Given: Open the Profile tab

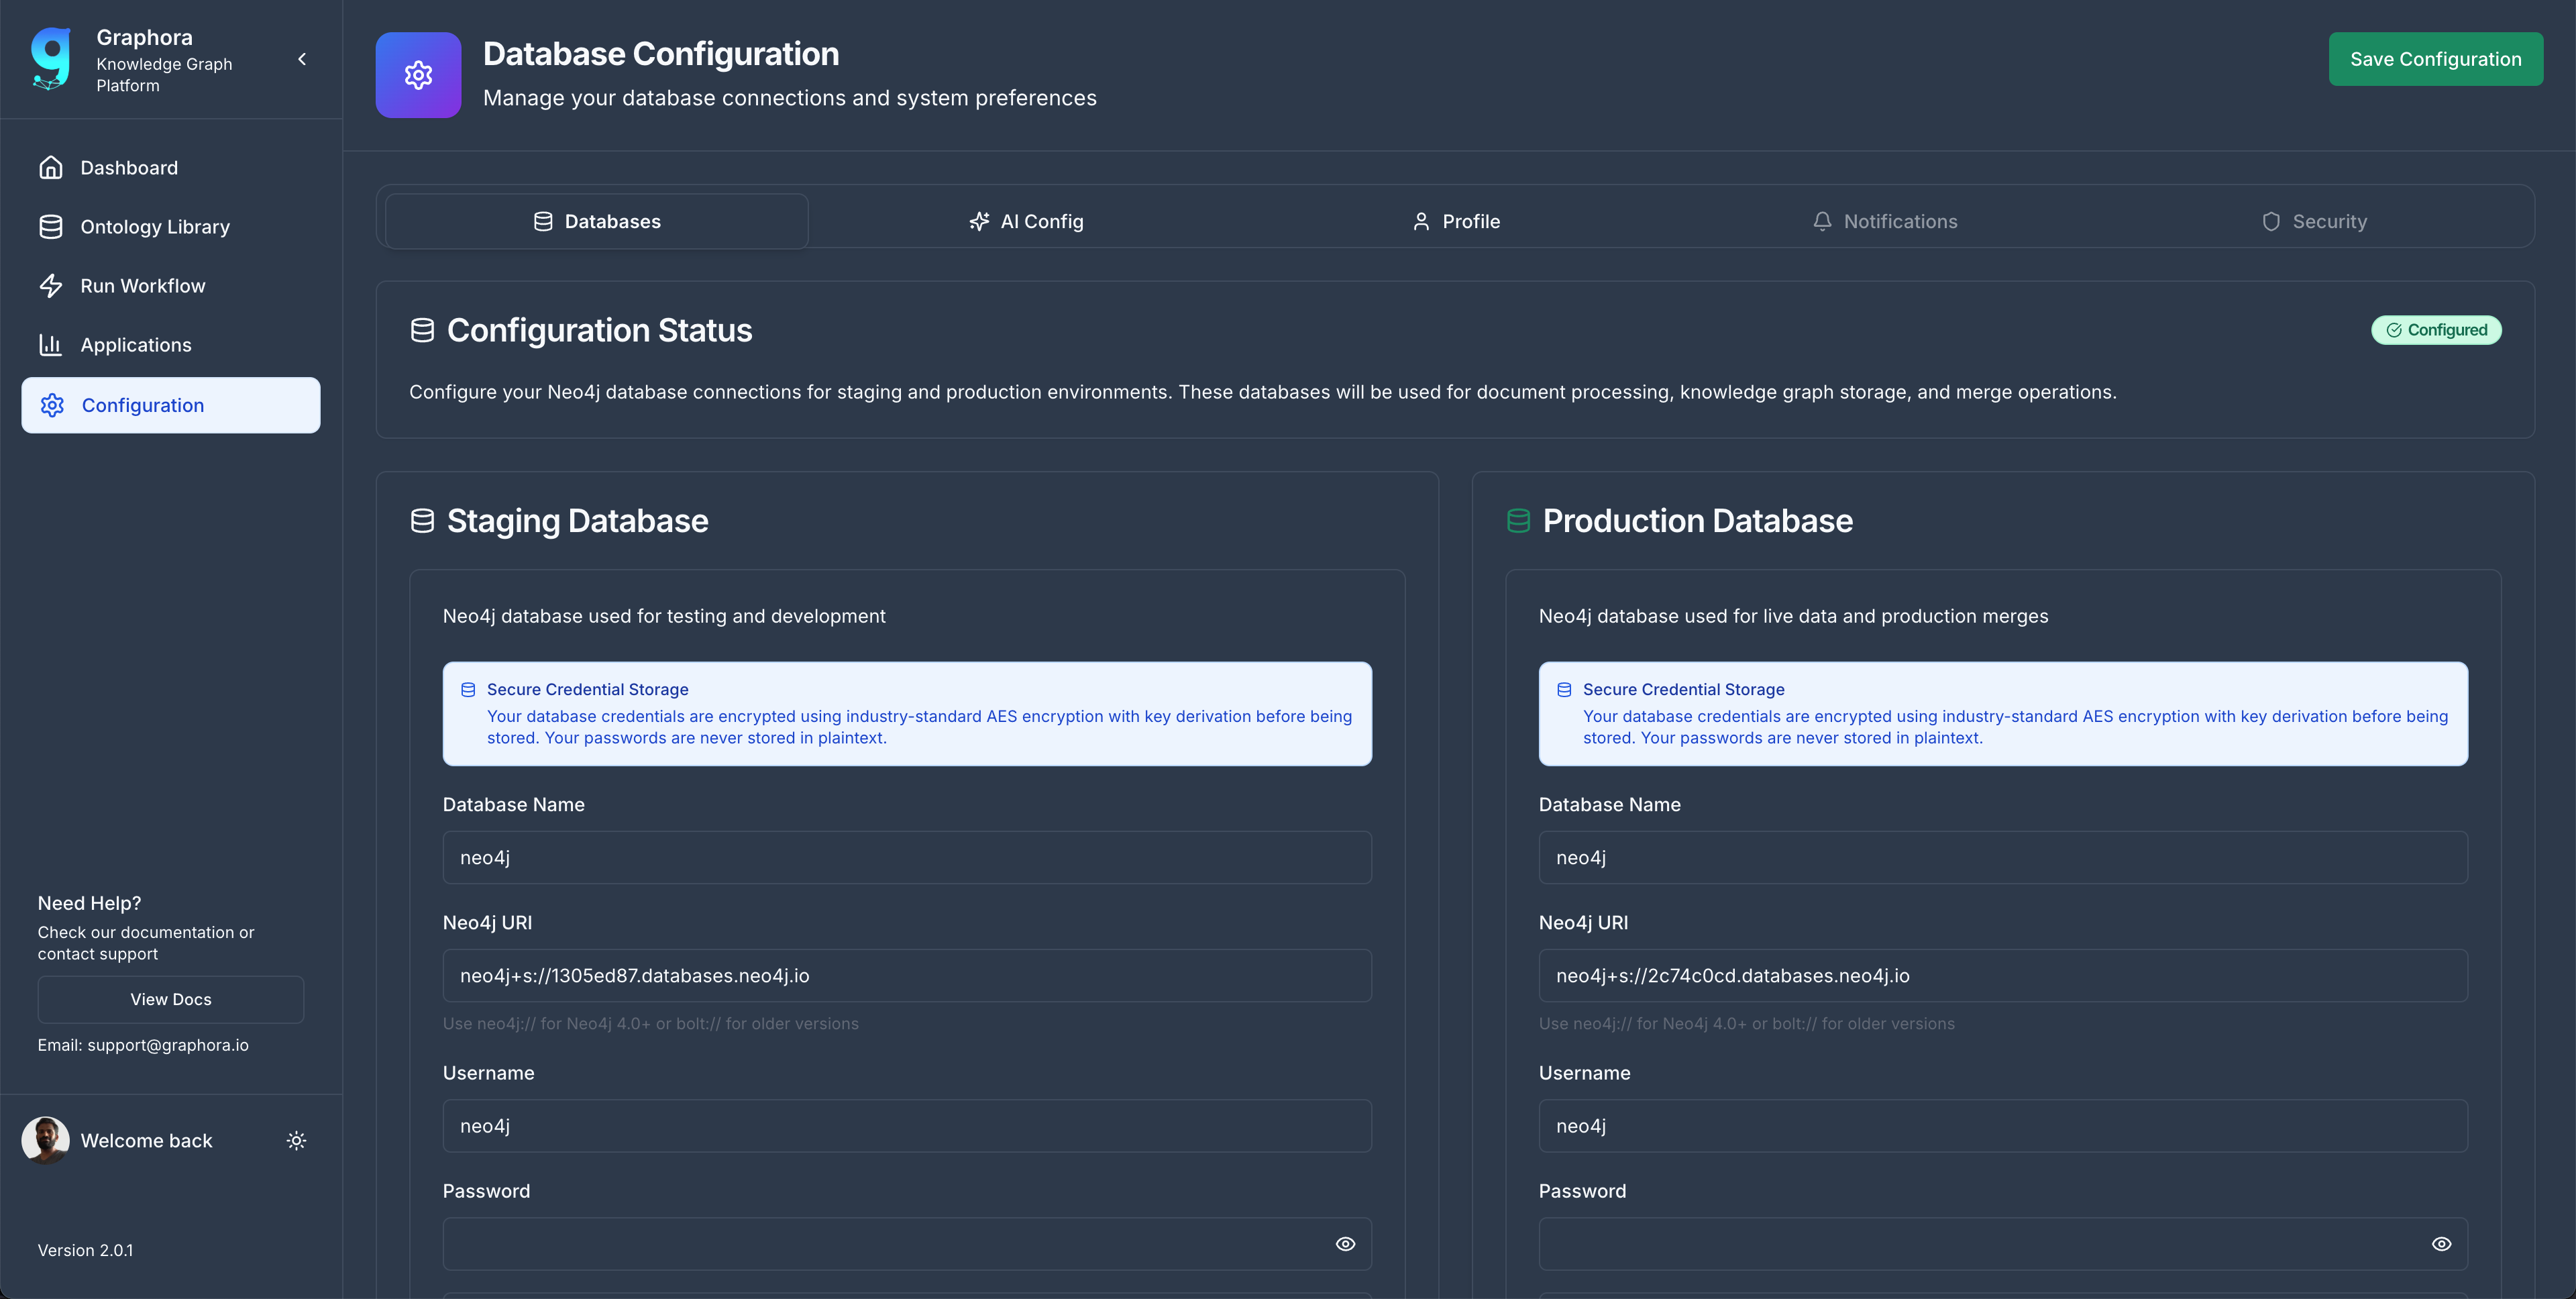Looking at the screenshot, I should (x=1456, y=221).
